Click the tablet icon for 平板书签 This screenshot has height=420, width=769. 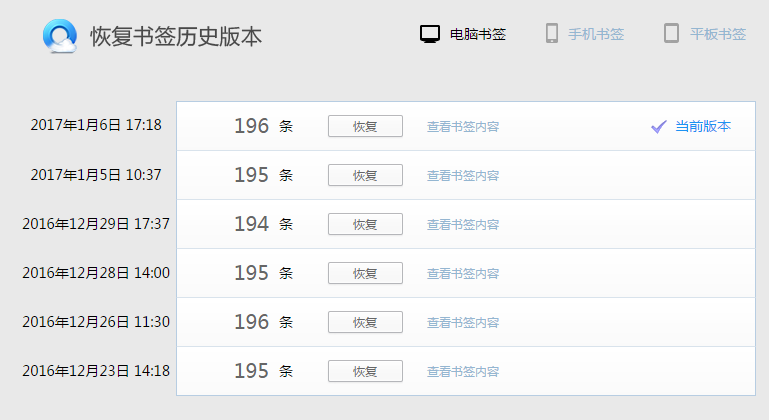tap(671, 33)
